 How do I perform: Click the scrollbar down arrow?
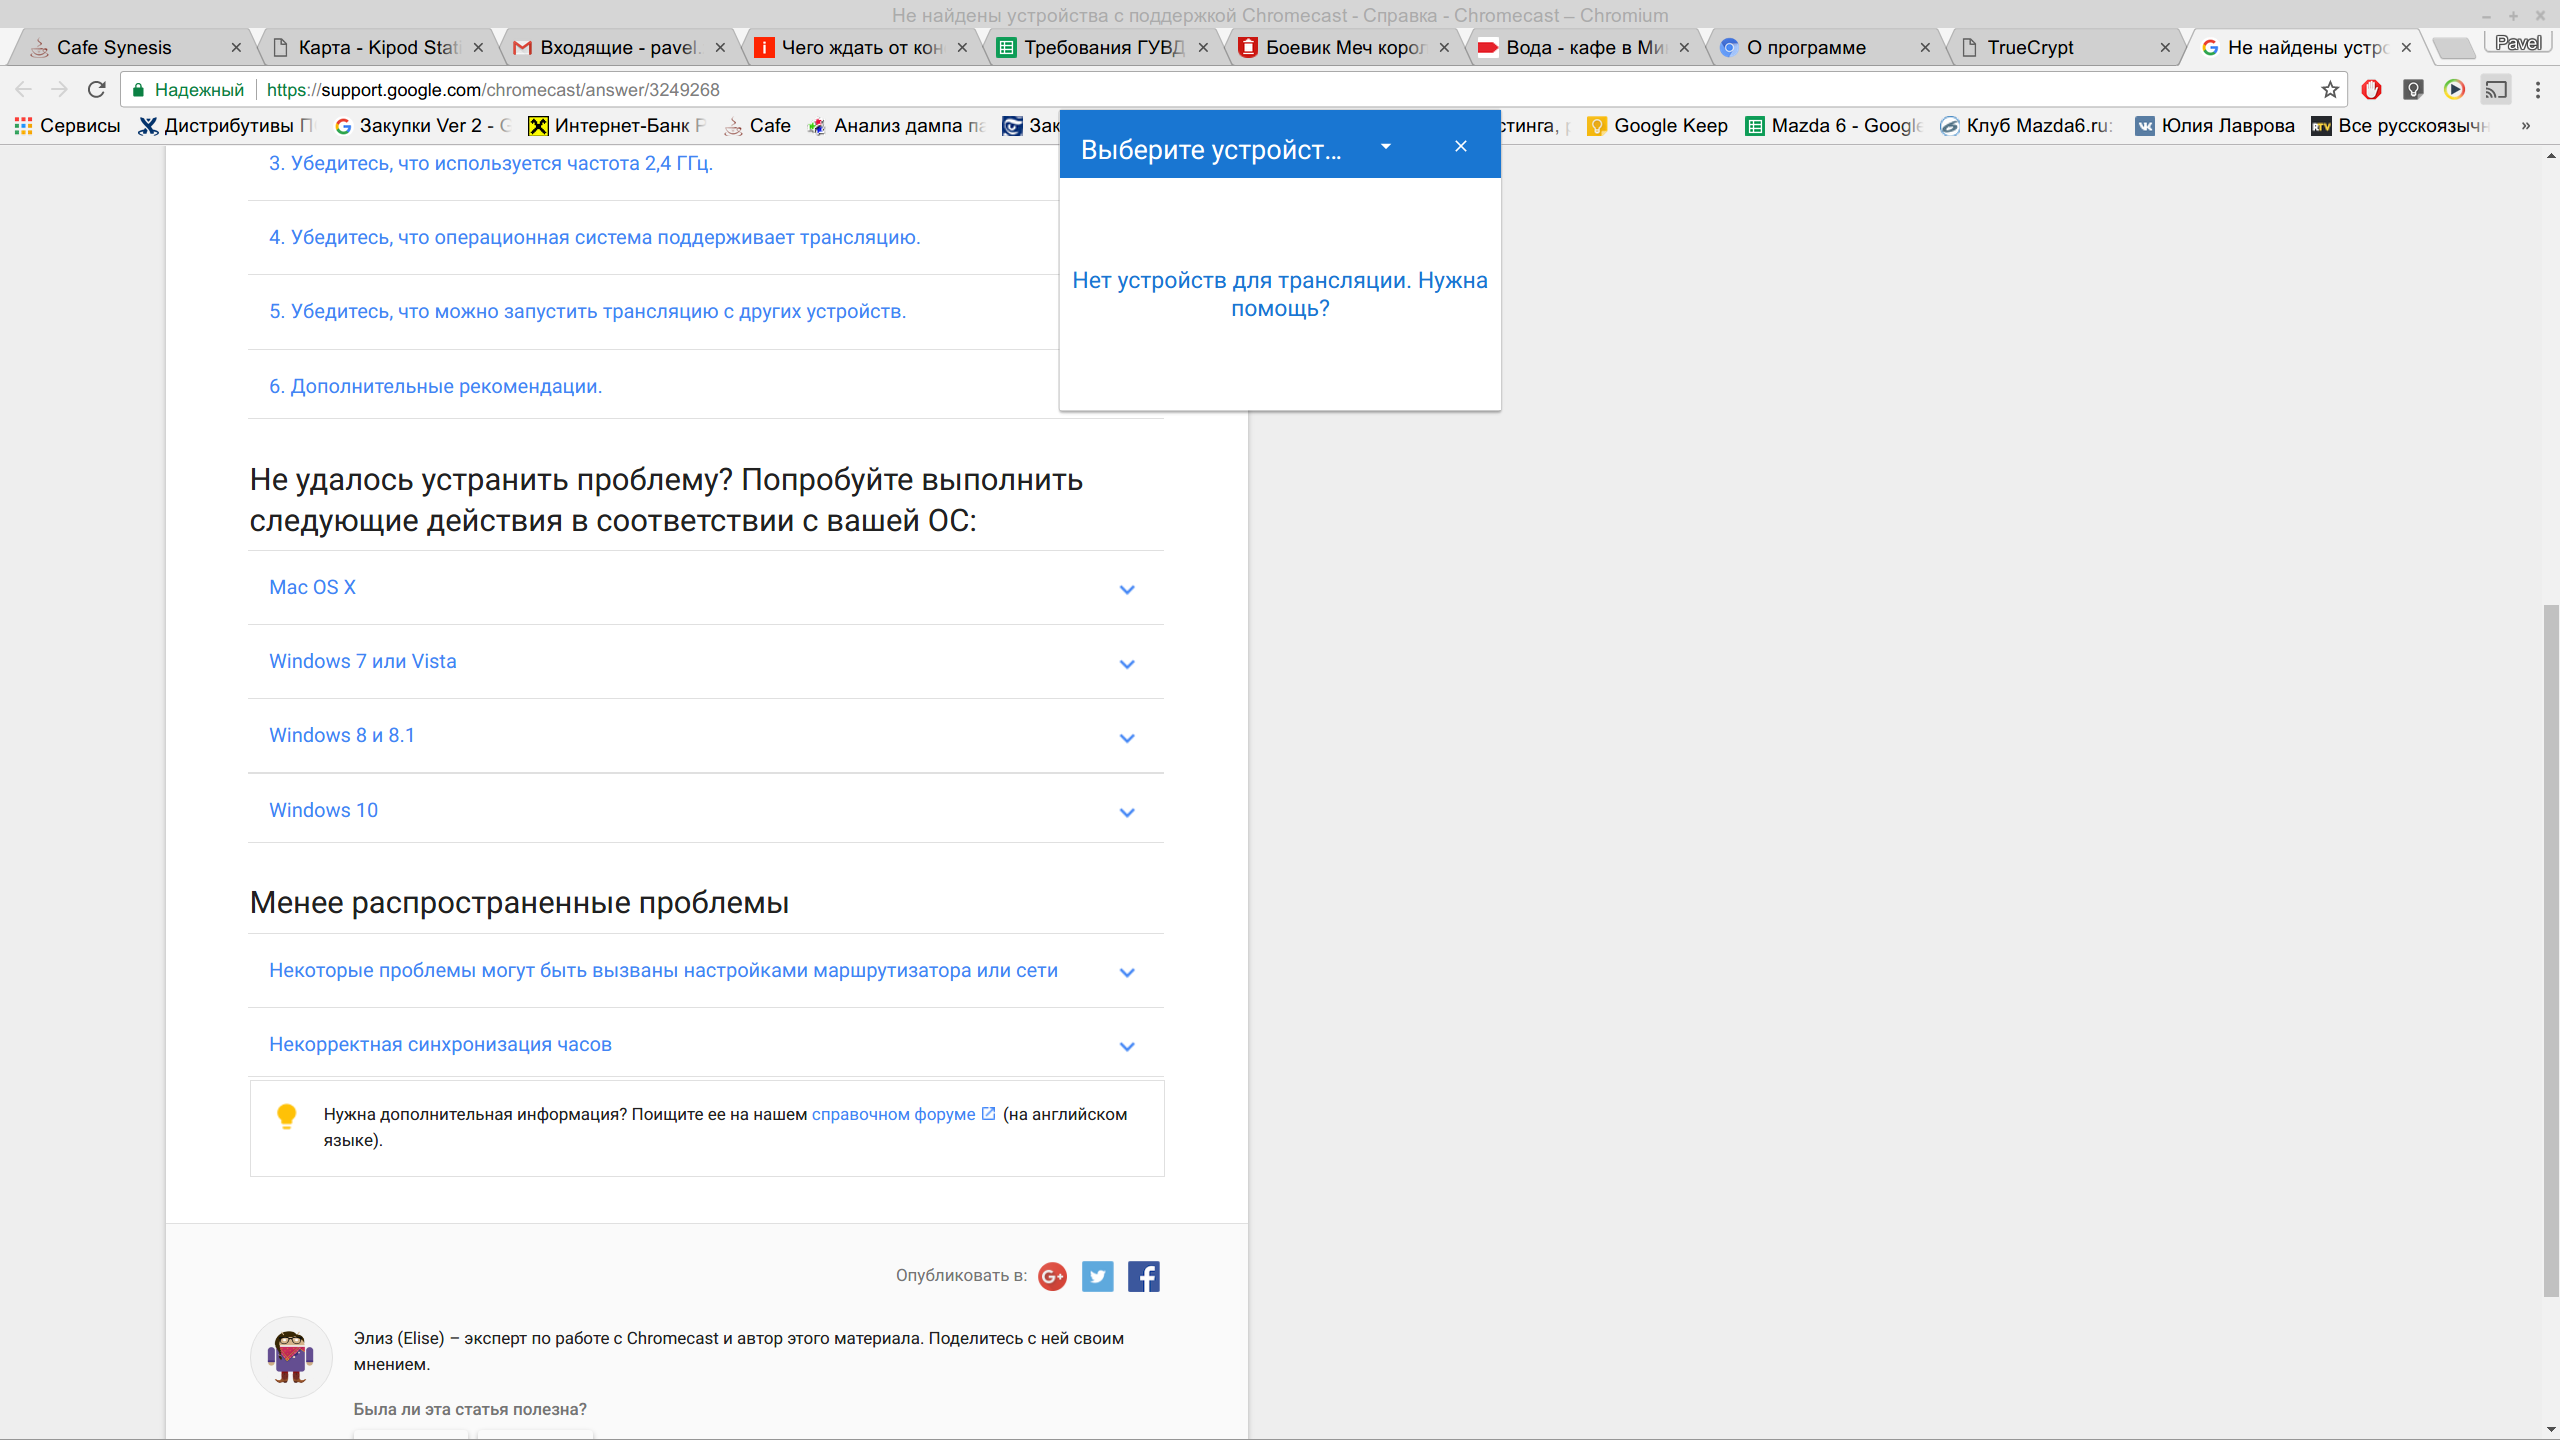click(x=2551, y=1430)
